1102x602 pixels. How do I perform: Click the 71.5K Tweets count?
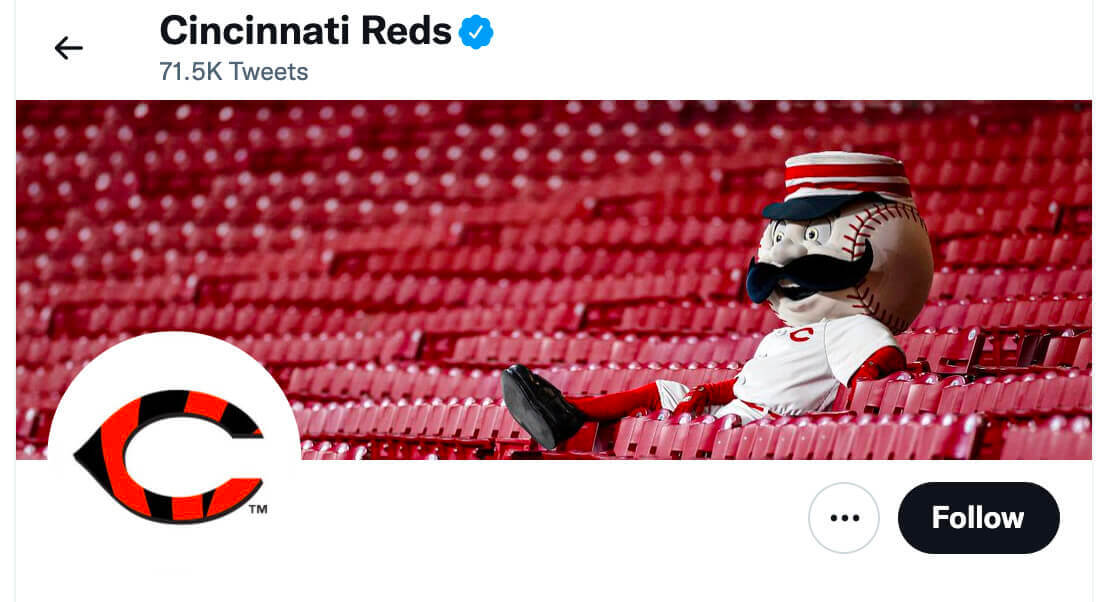233,72
